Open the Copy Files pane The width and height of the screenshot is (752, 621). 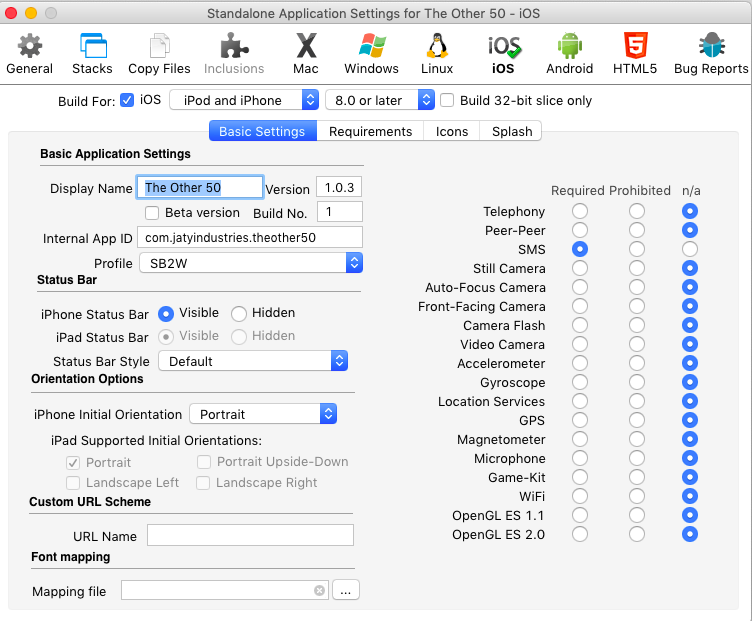(x=159, y=53)
